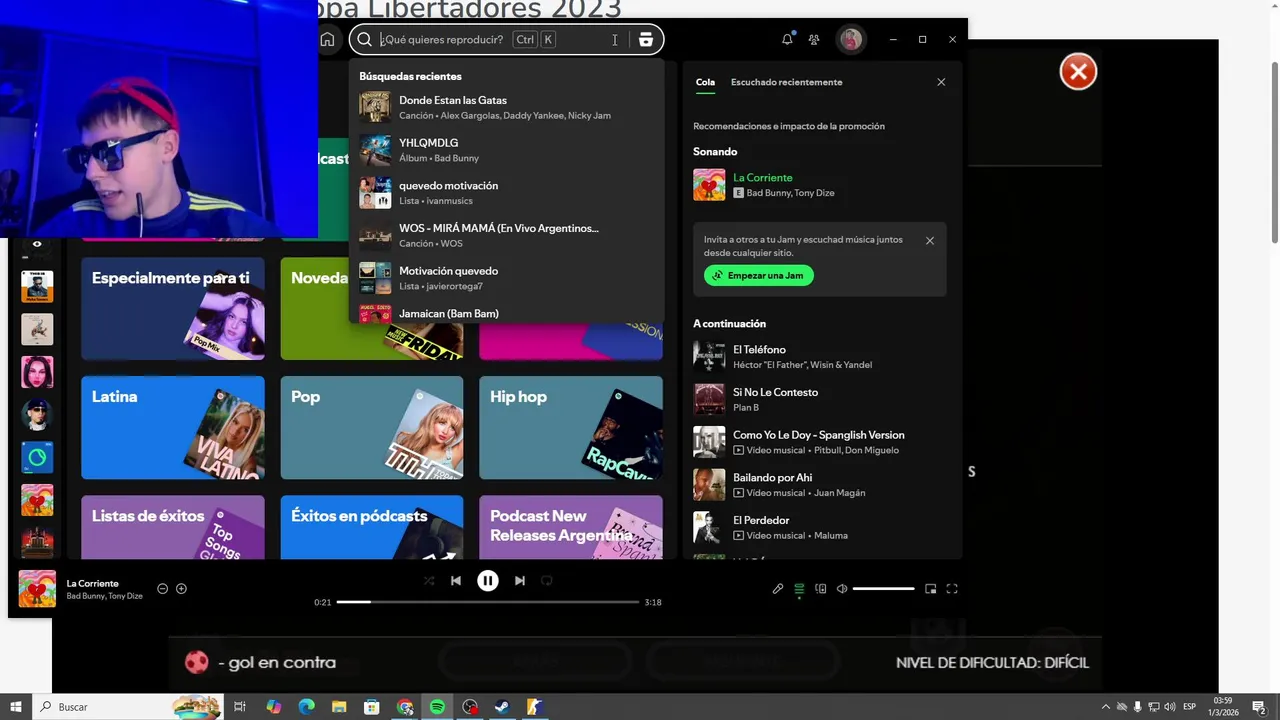
Task: Open 'Connect to a device' icon
Action: [x=821, y=589]
